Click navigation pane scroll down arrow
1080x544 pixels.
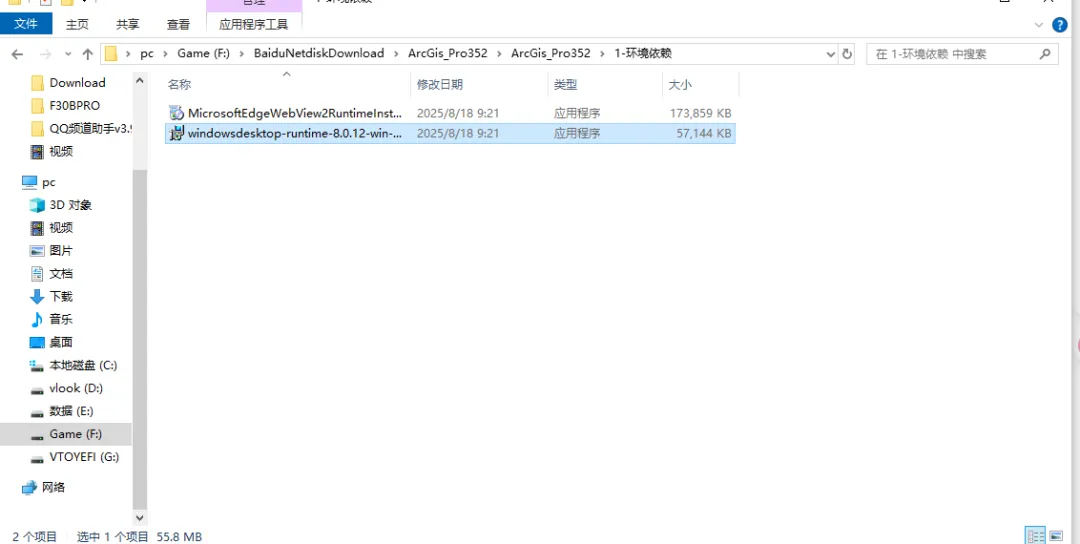coord(140,517)
